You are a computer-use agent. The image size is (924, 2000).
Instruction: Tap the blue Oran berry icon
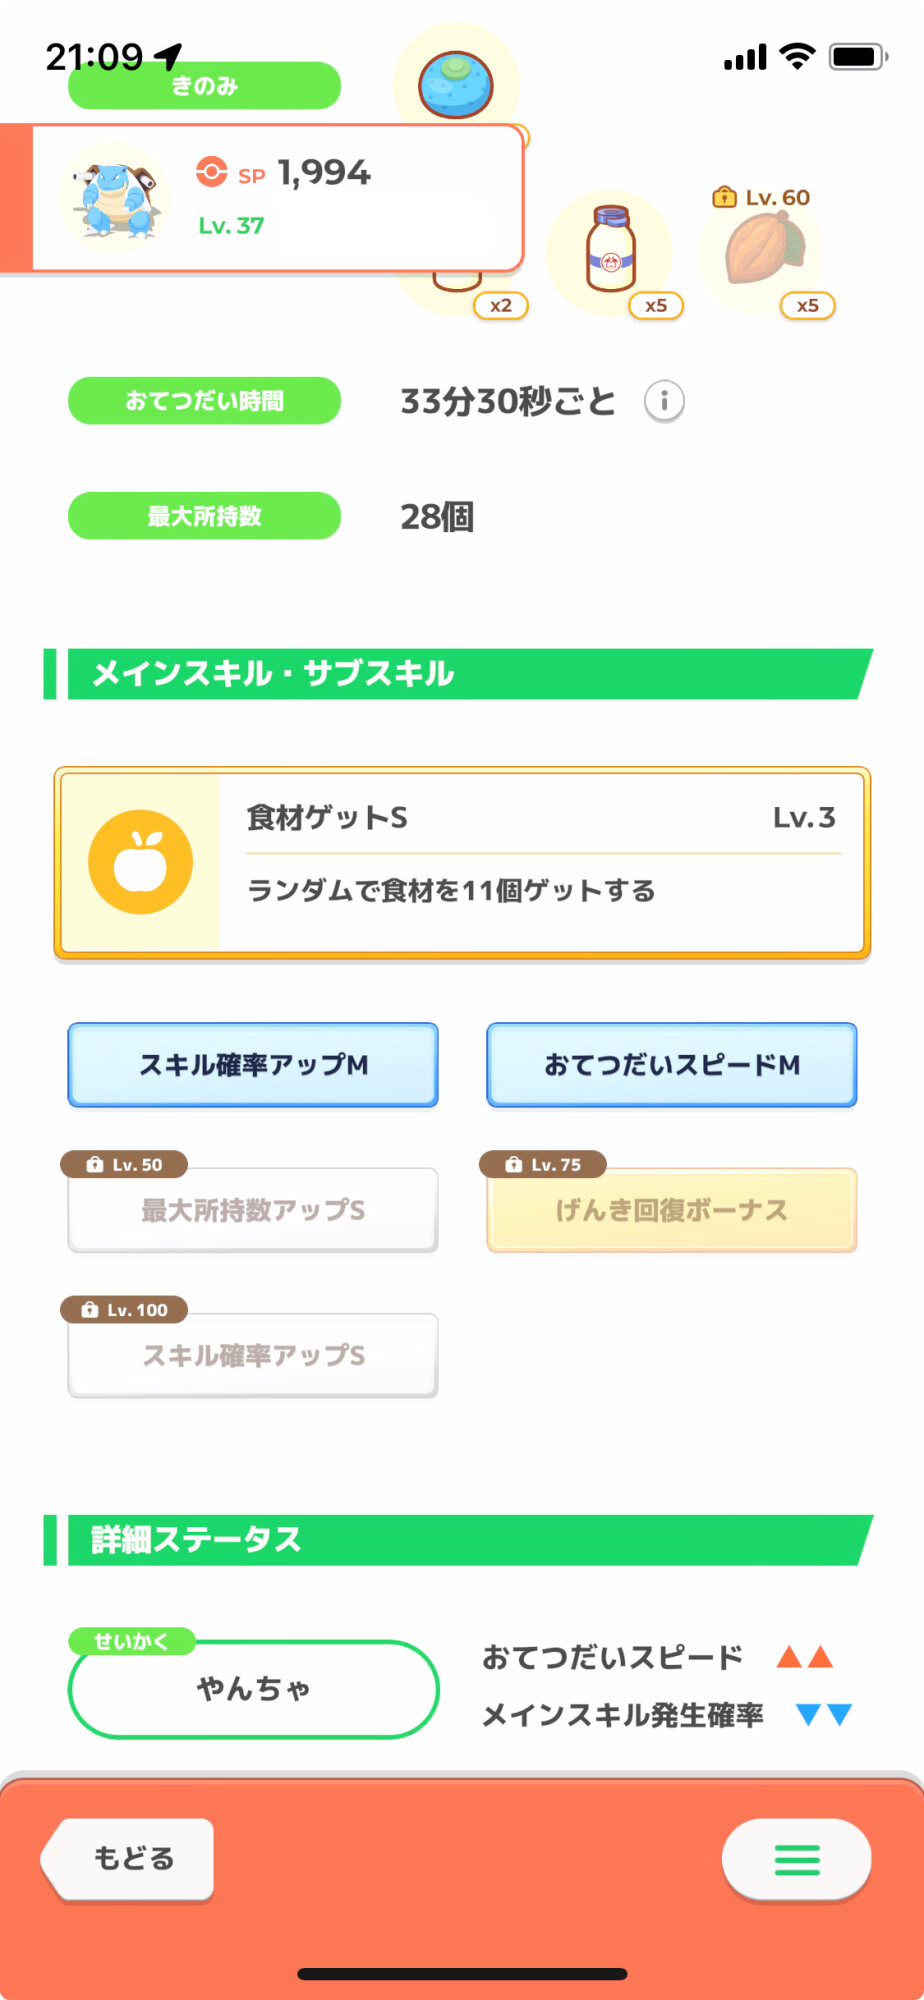456,85
